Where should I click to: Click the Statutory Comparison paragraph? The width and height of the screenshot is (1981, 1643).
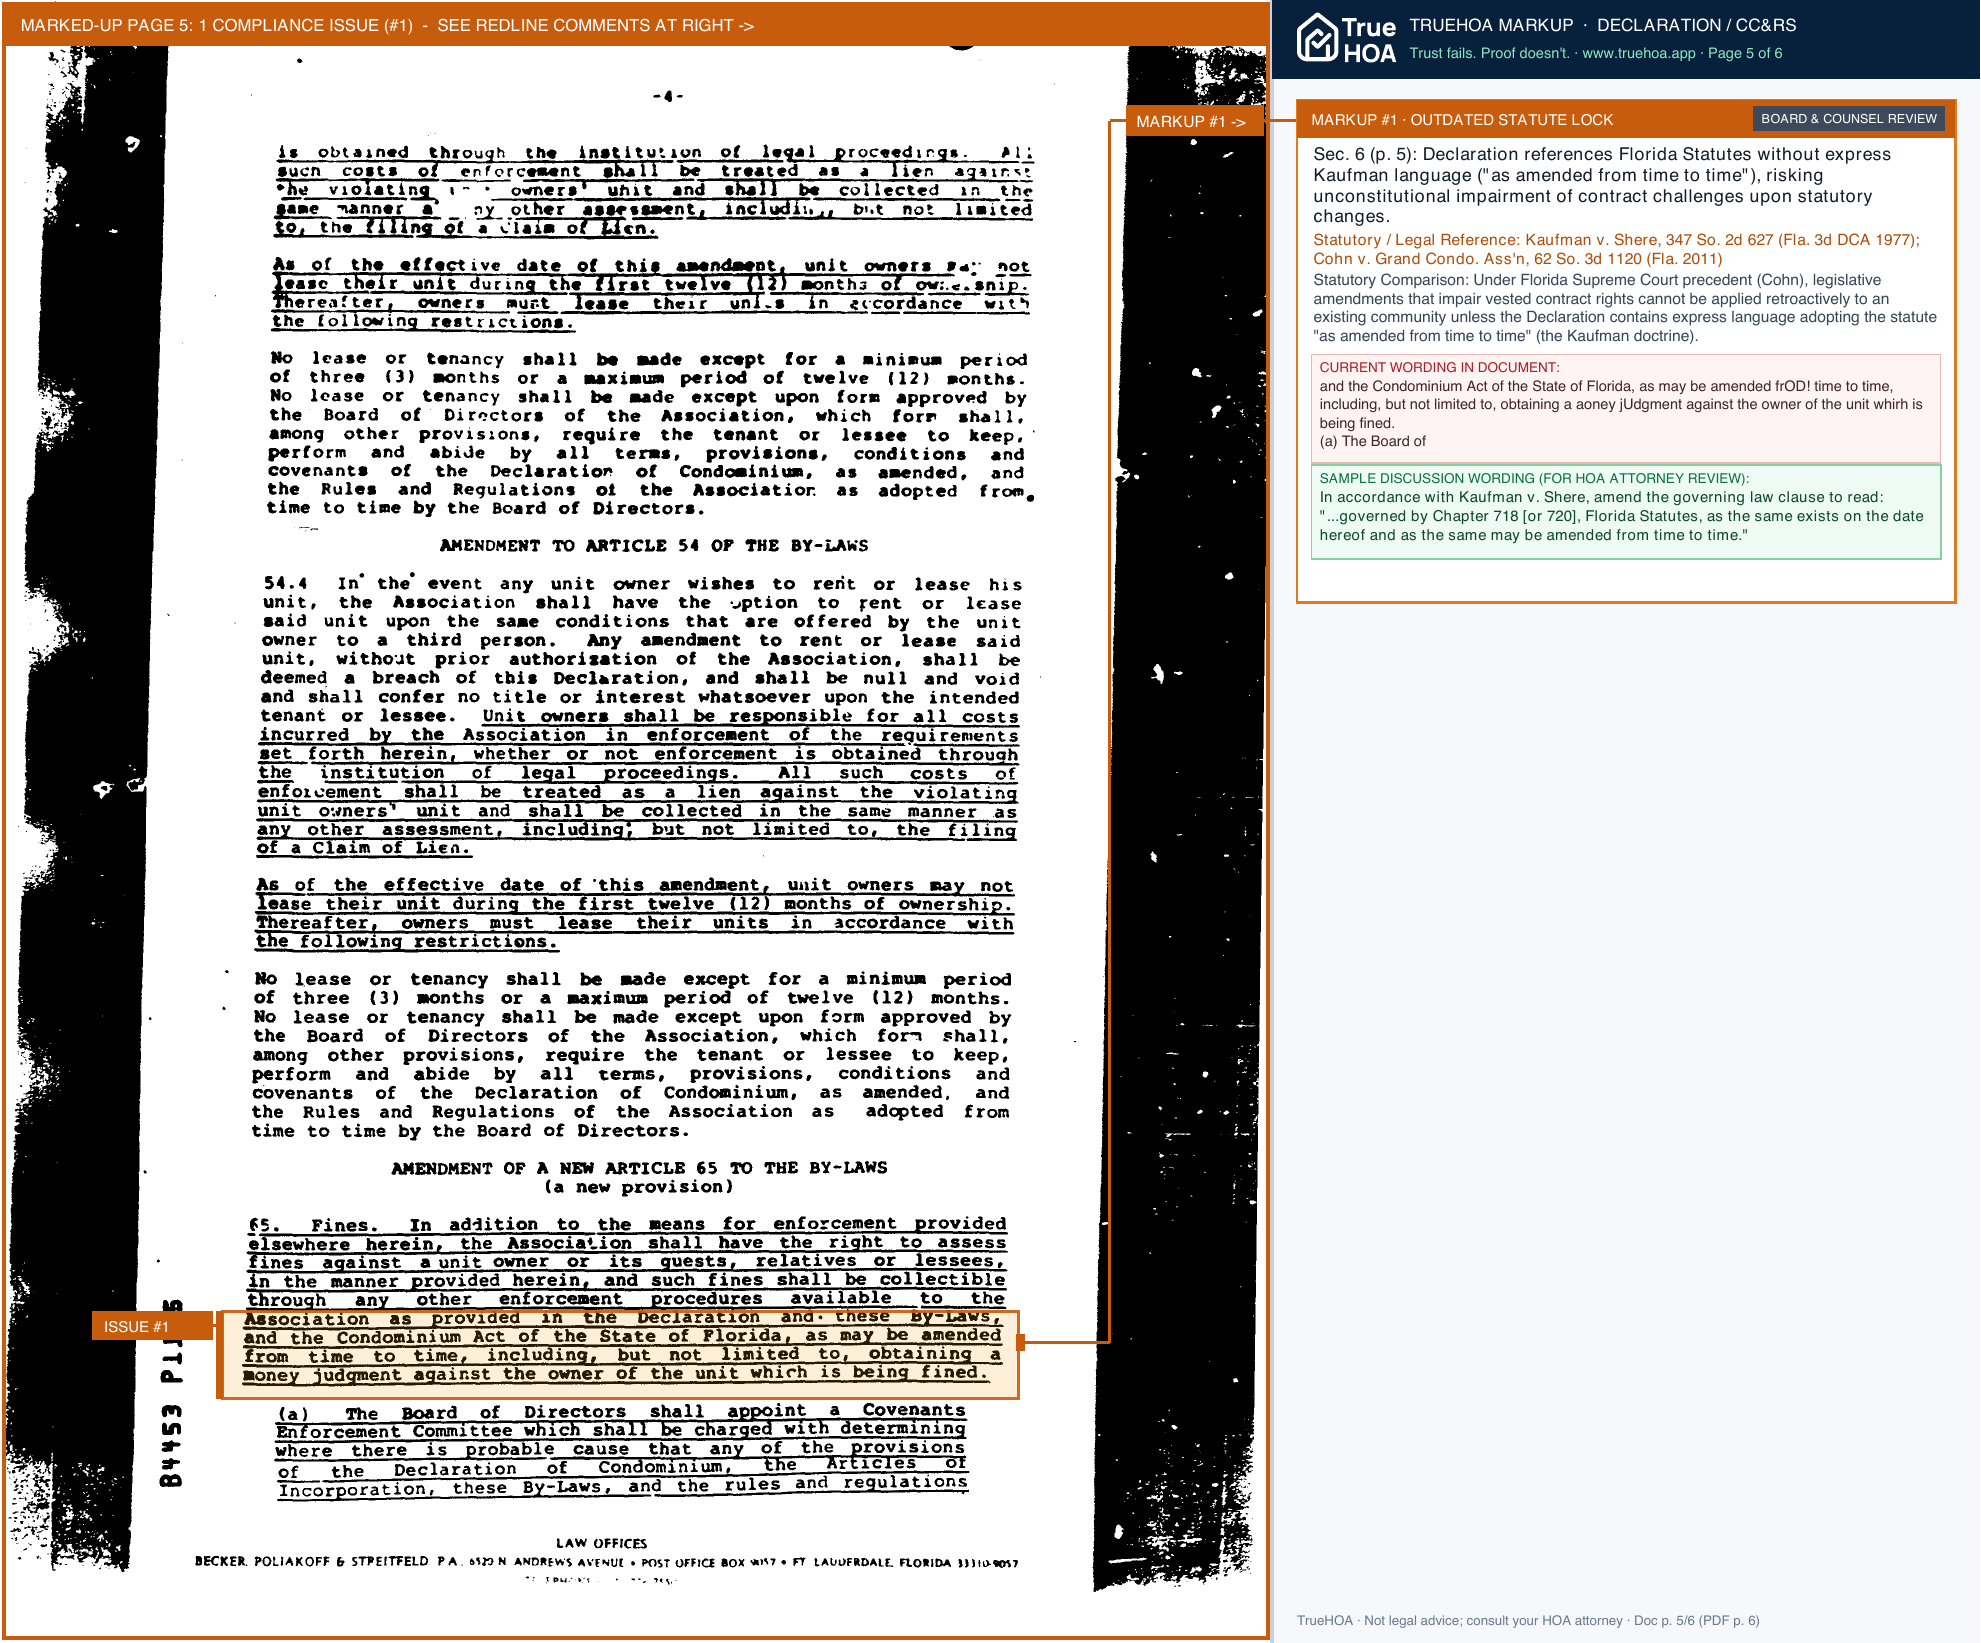[x=1624, y=308]
